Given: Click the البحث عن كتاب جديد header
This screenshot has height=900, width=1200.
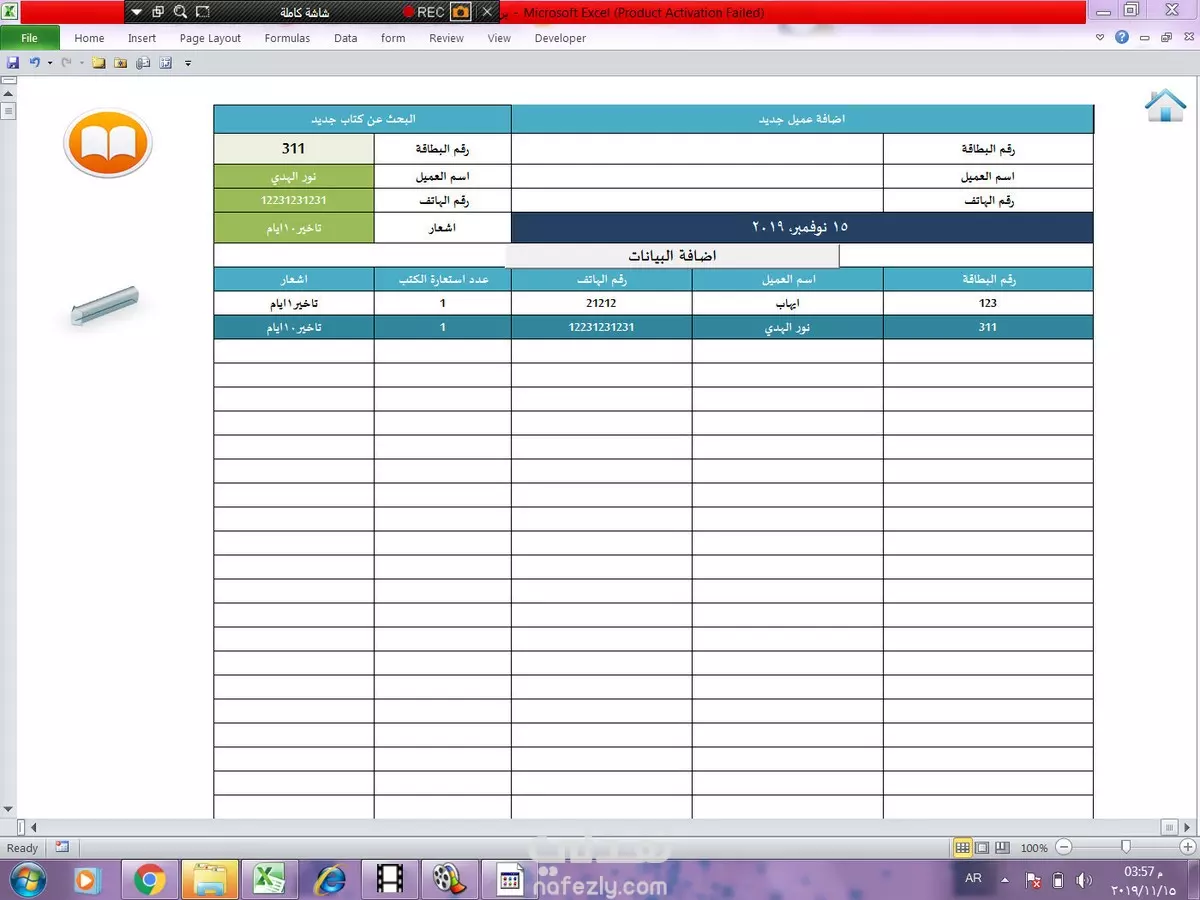Looking at the screenshot, I should (362, 119).
